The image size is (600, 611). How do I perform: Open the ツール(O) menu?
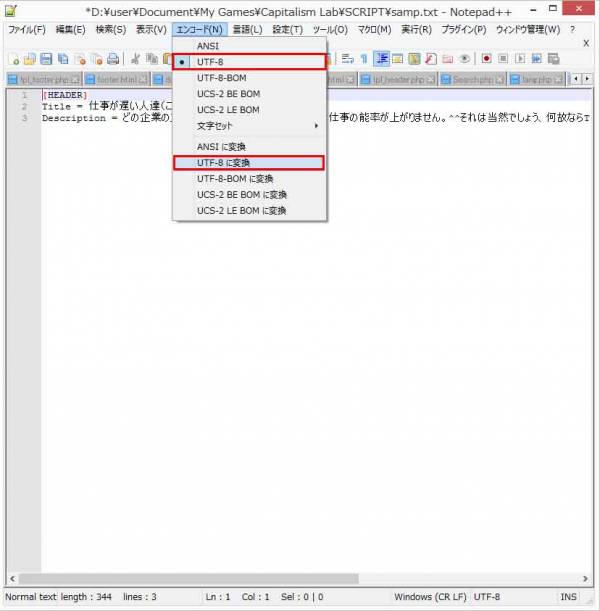pyautogui.click(x=330, y=30)
